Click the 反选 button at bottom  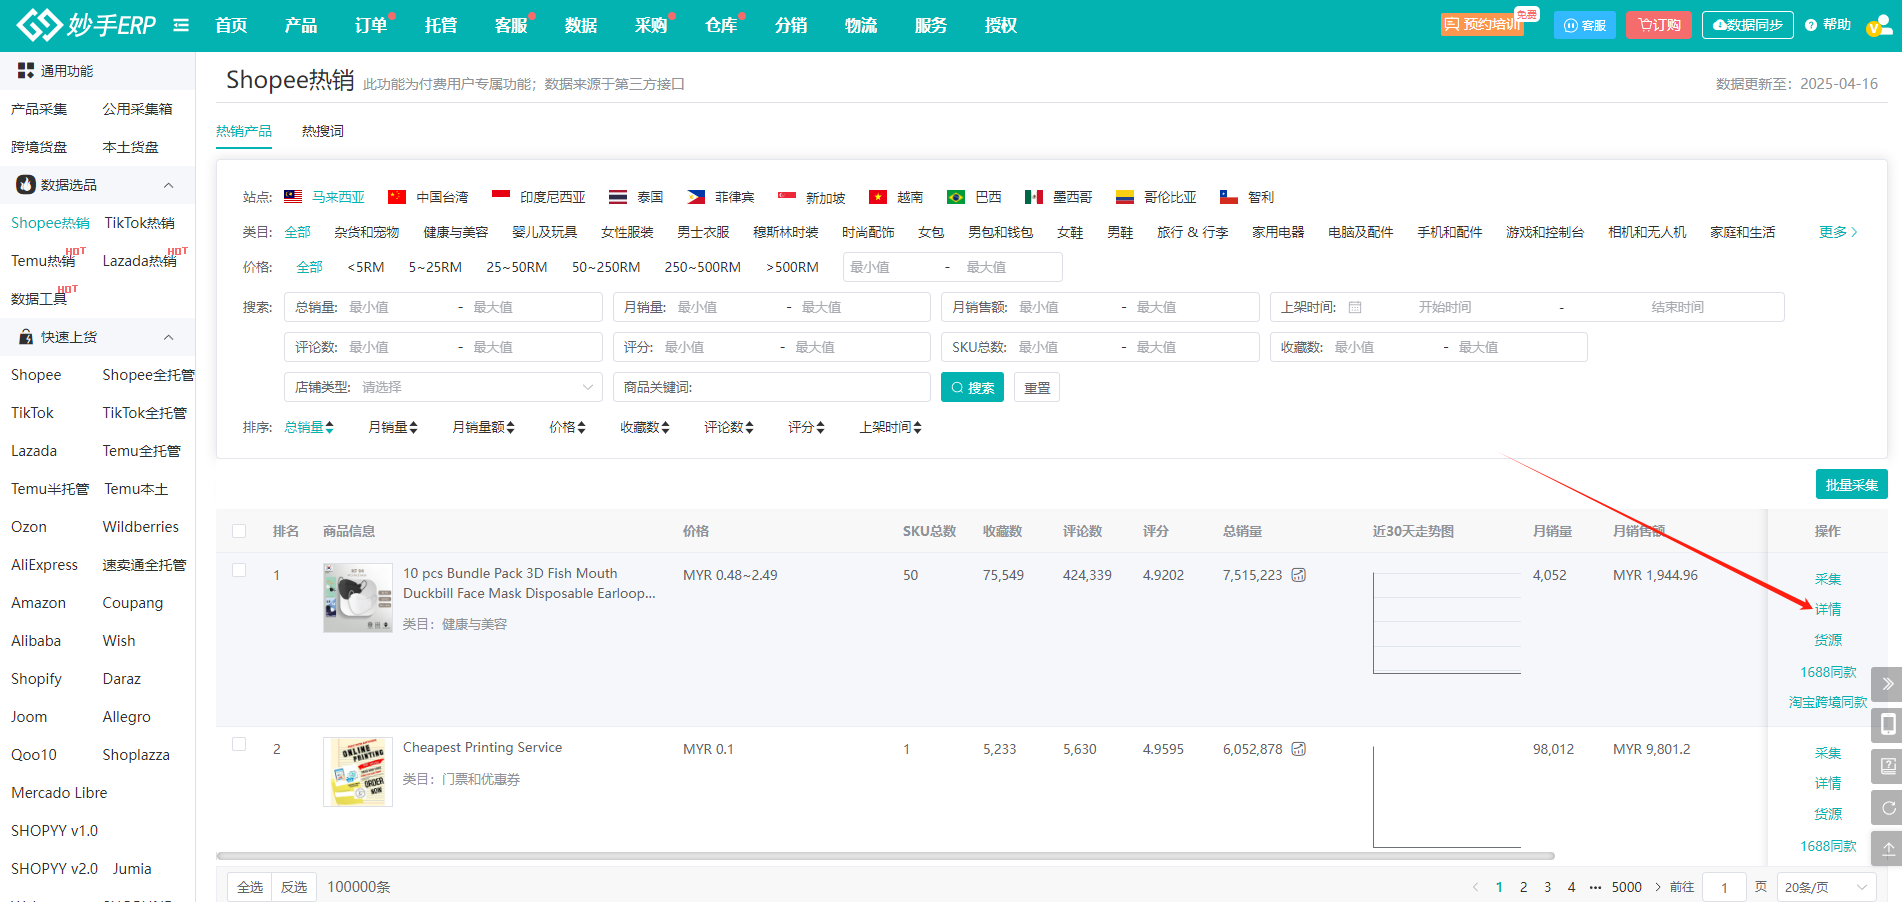pyautogui.click(x=294, y=887)
